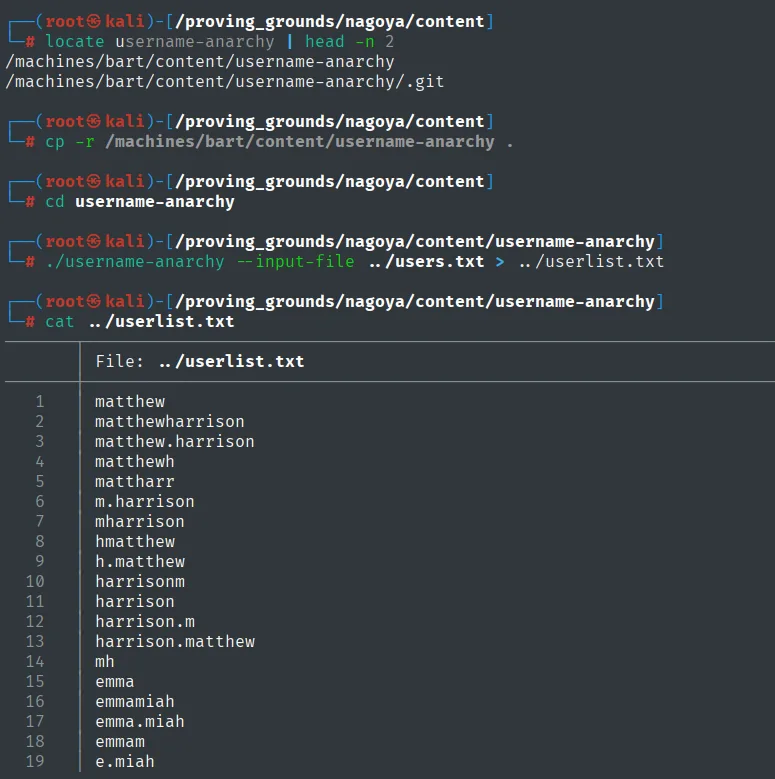Select line 11 'harrison'

coord(135,601)
